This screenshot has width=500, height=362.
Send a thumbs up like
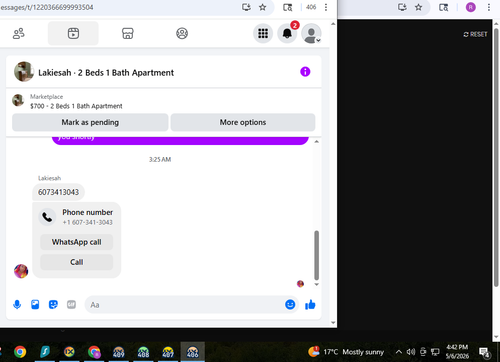tap(310, 304)
